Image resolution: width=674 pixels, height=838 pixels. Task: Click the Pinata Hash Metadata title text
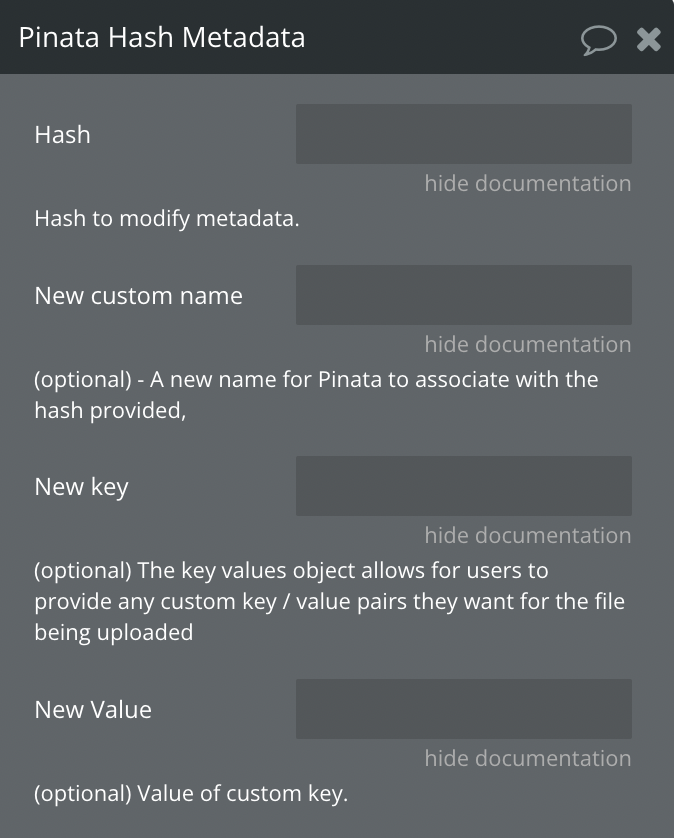(x=161, y=37)
